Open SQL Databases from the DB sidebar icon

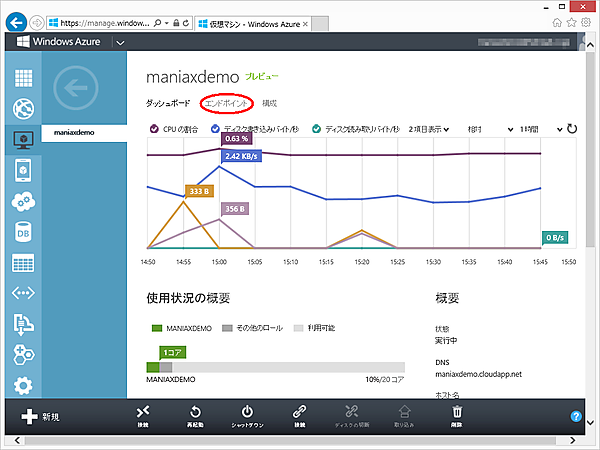(22, 231)
